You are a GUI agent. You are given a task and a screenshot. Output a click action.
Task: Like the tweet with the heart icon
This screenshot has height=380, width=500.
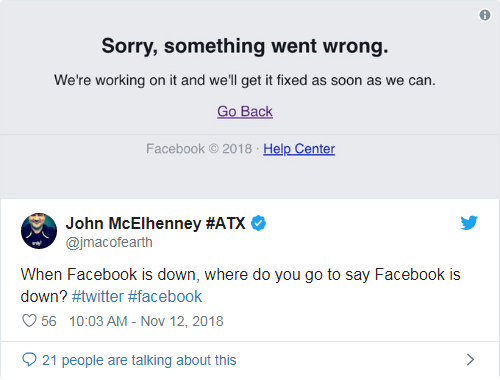(29, 321)
